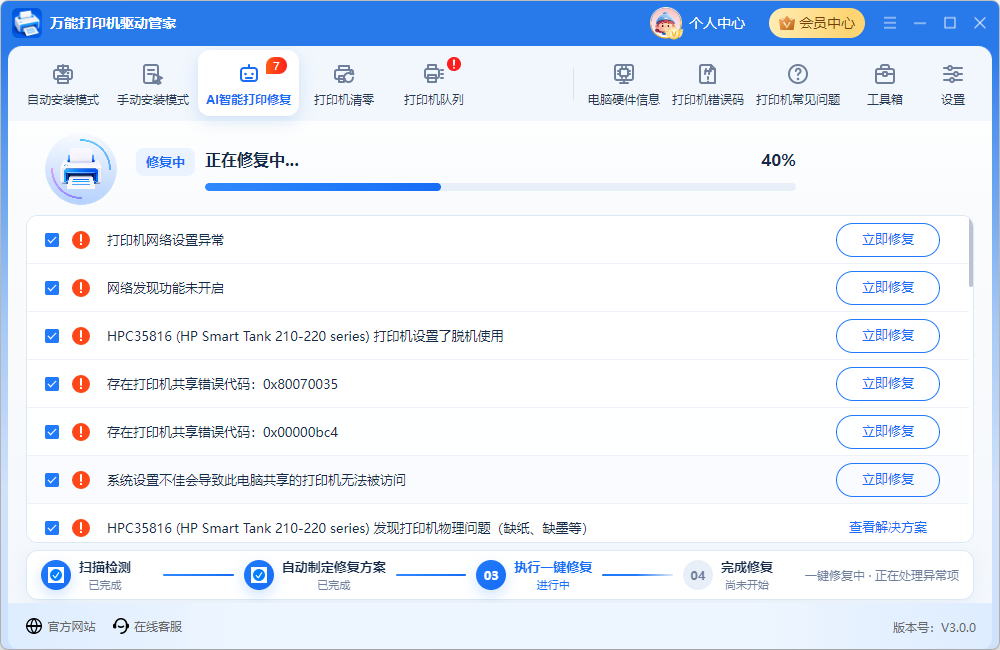The height and width of the screenshot is (650, 1000).
Task: Click the large printer repair status icon
Action: point(81,169)
